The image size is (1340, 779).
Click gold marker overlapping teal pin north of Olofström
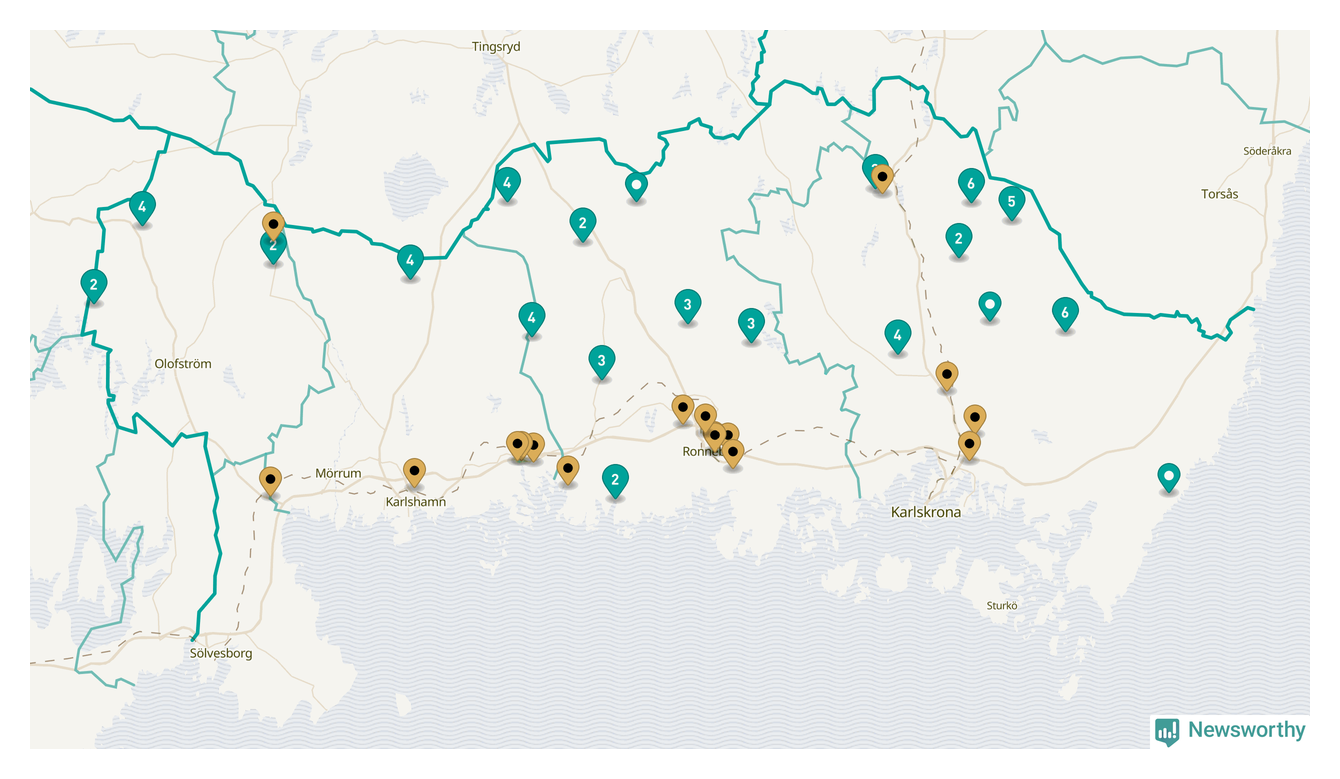tap(273, 223)
